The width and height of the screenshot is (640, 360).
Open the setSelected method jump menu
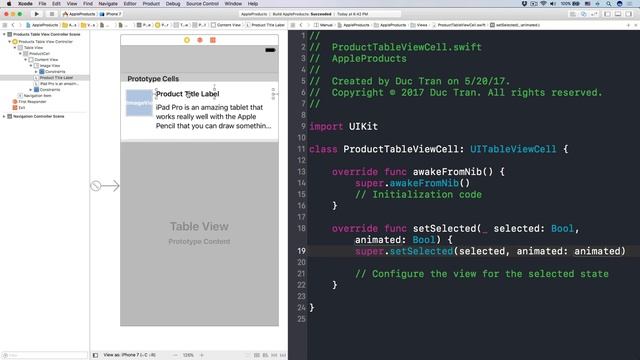[515, 25]
